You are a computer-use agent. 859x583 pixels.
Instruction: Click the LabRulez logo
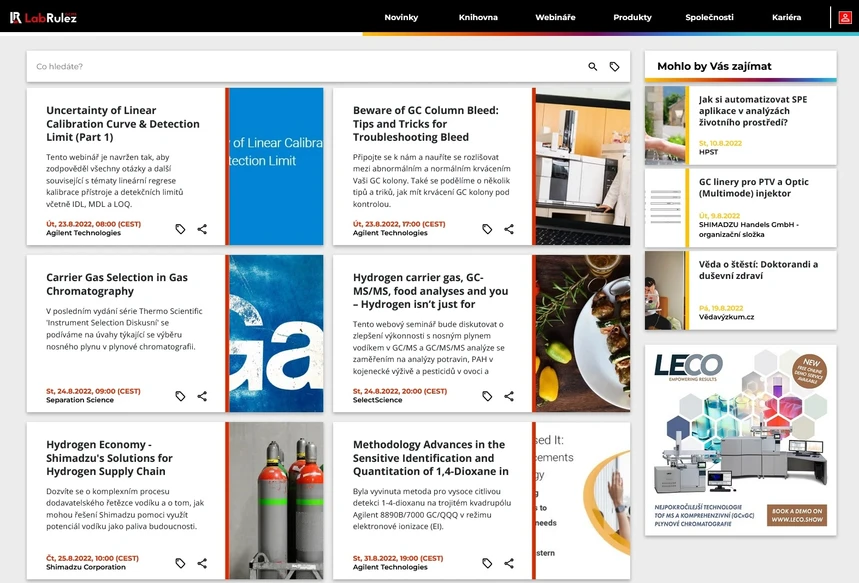[42, 17]
